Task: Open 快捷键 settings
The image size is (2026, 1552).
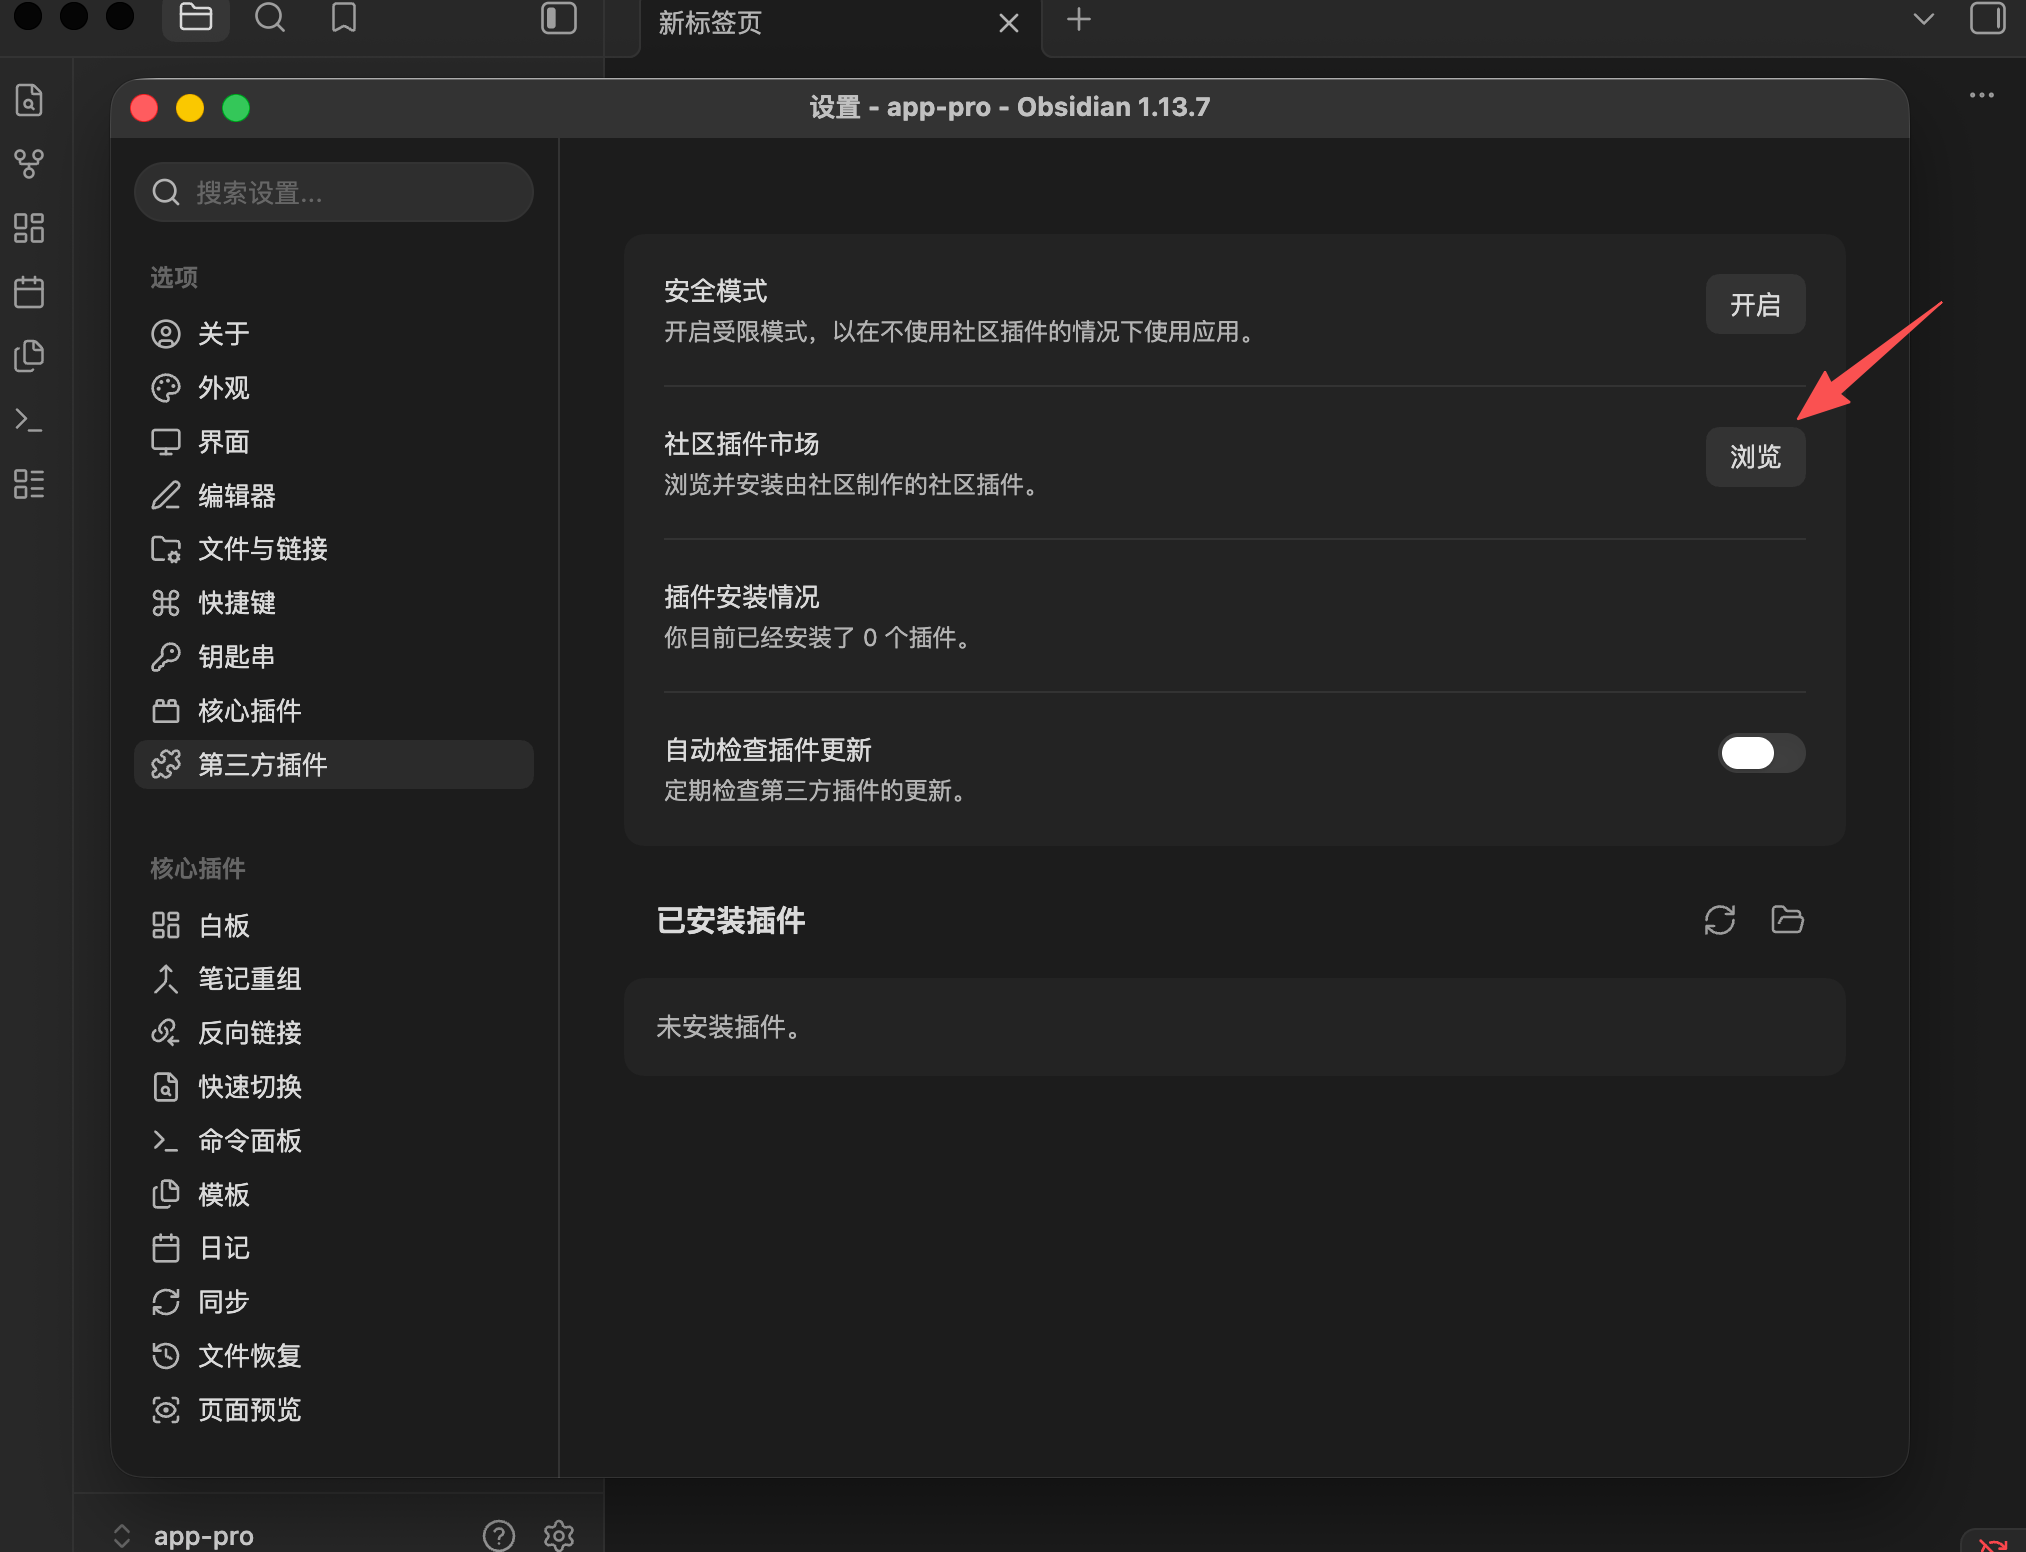Action: point(333,603)
